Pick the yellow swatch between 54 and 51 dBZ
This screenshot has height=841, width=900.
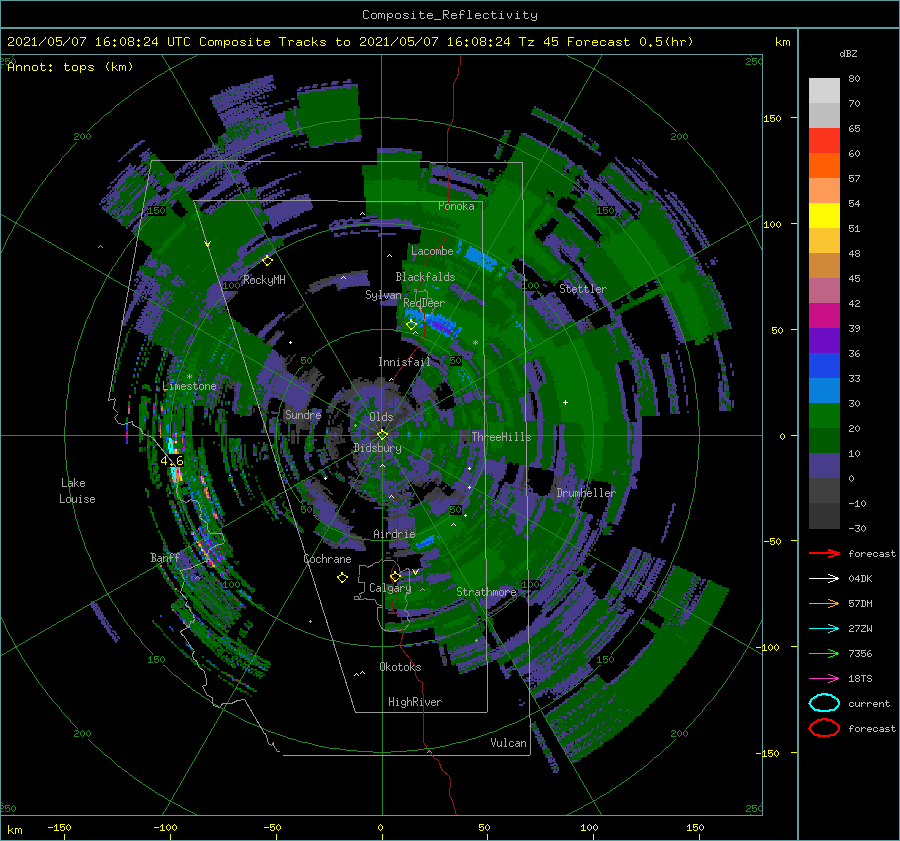click(824, 216)
